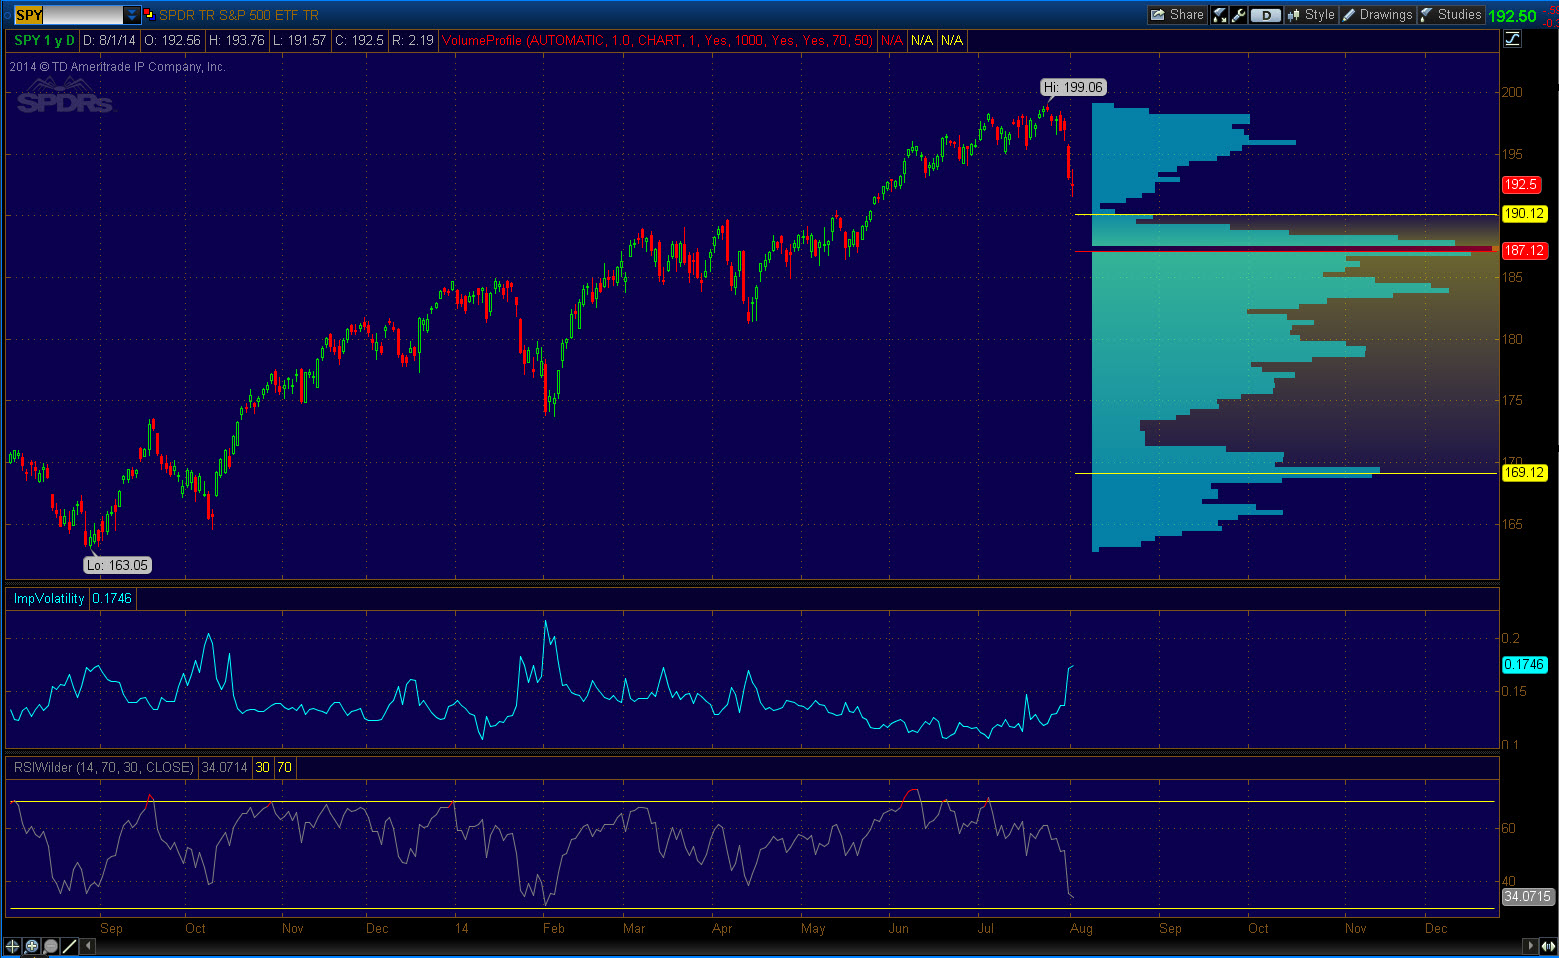The height and width of the screenshot is (958, 1559).
Task: Click the zoom in magnifier
Action: (x=32, y=946)
